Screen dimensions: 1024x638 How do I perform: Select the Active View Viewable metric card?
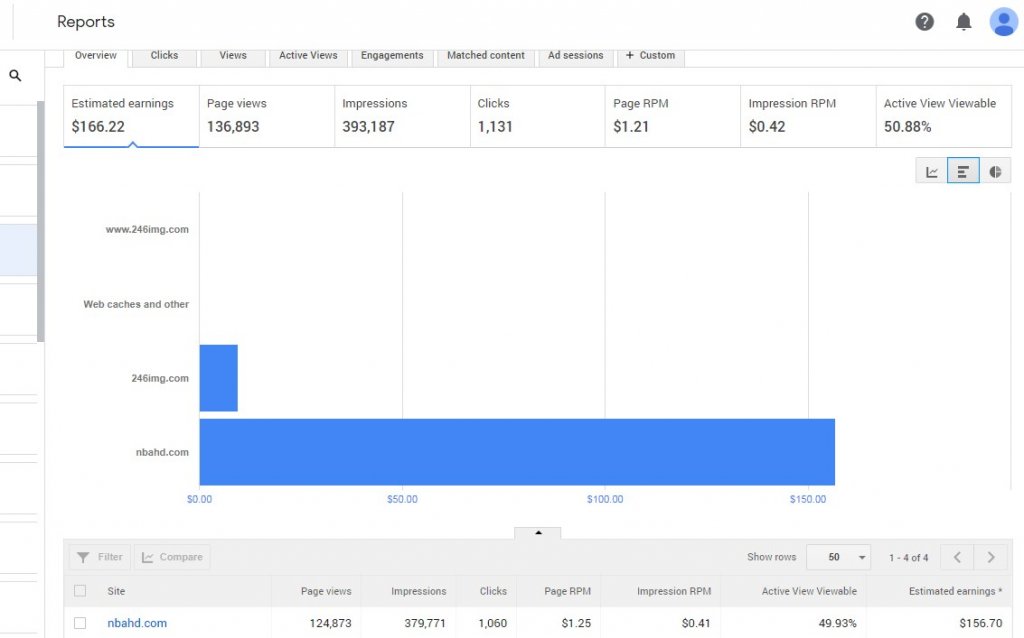click(944, 116)
